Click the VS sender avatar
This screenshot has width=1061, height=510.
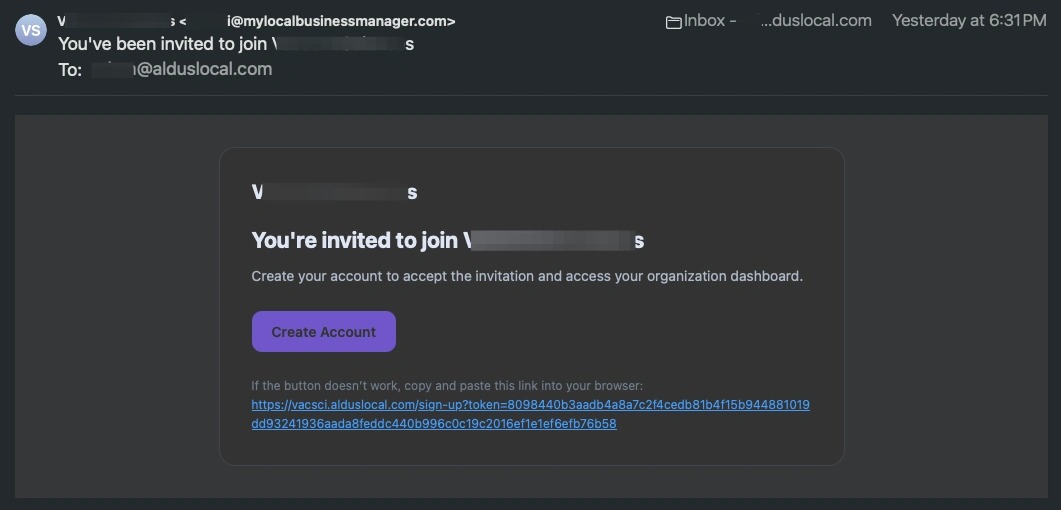click(x=31, y=30)
